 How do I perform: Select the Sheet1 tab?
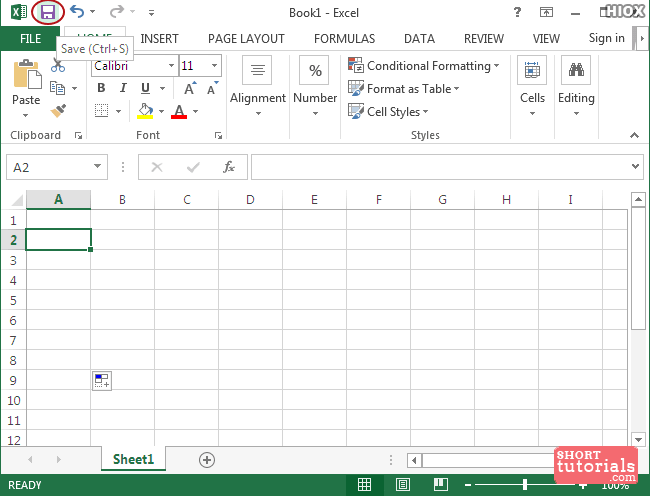pos(133,459)
